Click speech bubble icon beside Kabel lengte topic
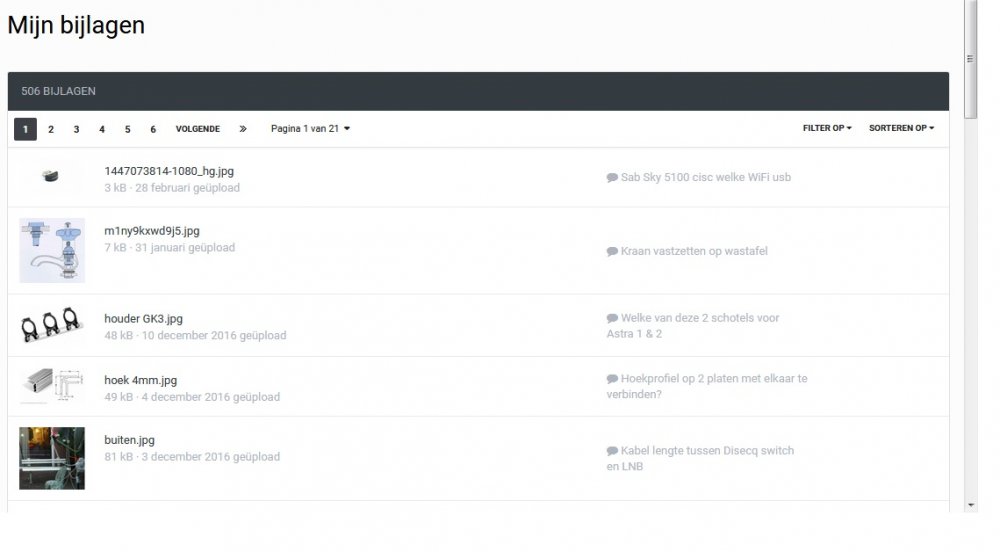 pos(612,451)
